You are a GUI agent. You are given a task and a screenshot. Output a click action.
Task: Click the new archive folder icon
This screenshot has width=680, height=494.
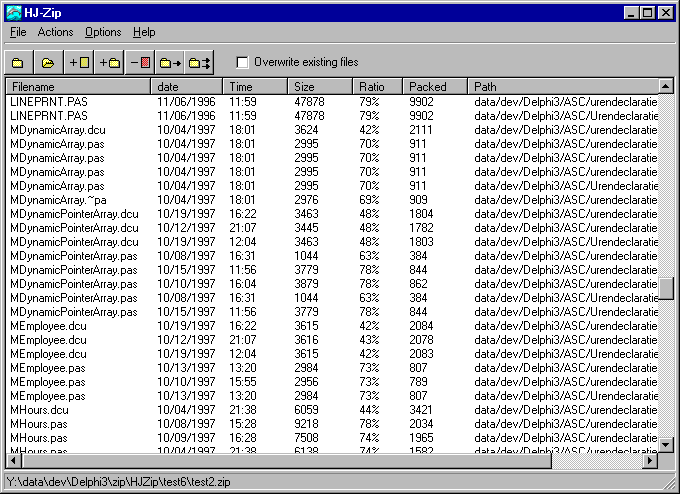18,63
